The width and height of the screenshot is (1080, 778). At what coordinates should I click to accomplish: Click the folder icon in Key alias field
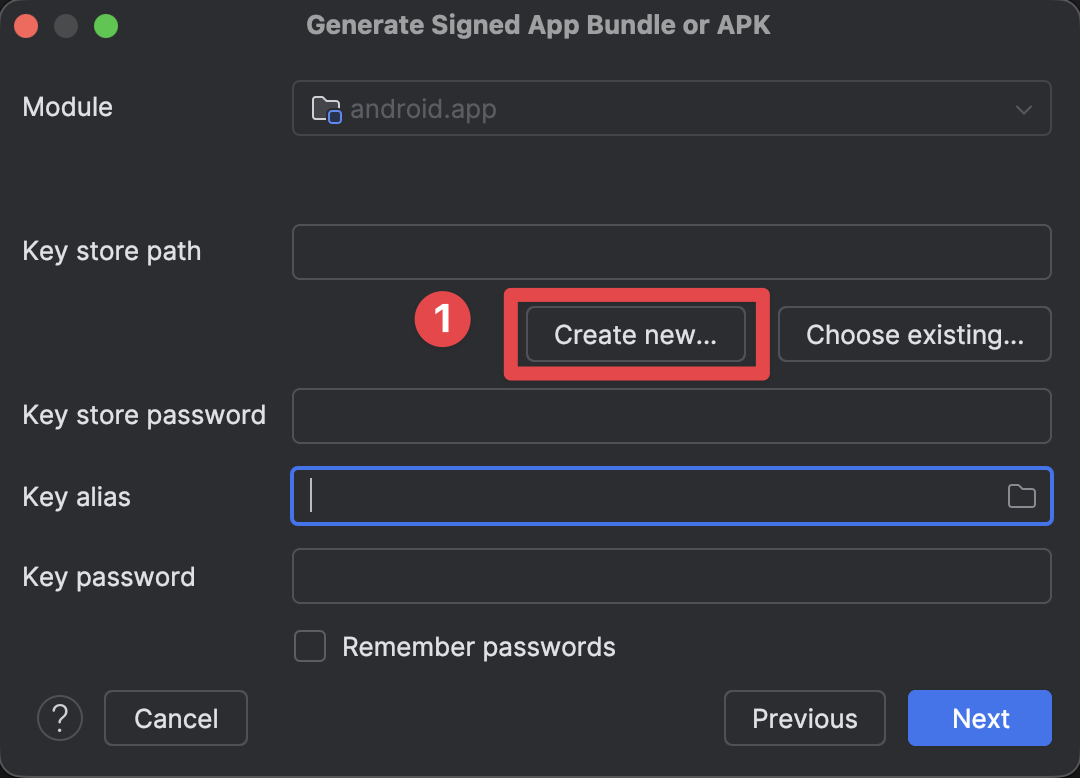[x=1022, y=496]
